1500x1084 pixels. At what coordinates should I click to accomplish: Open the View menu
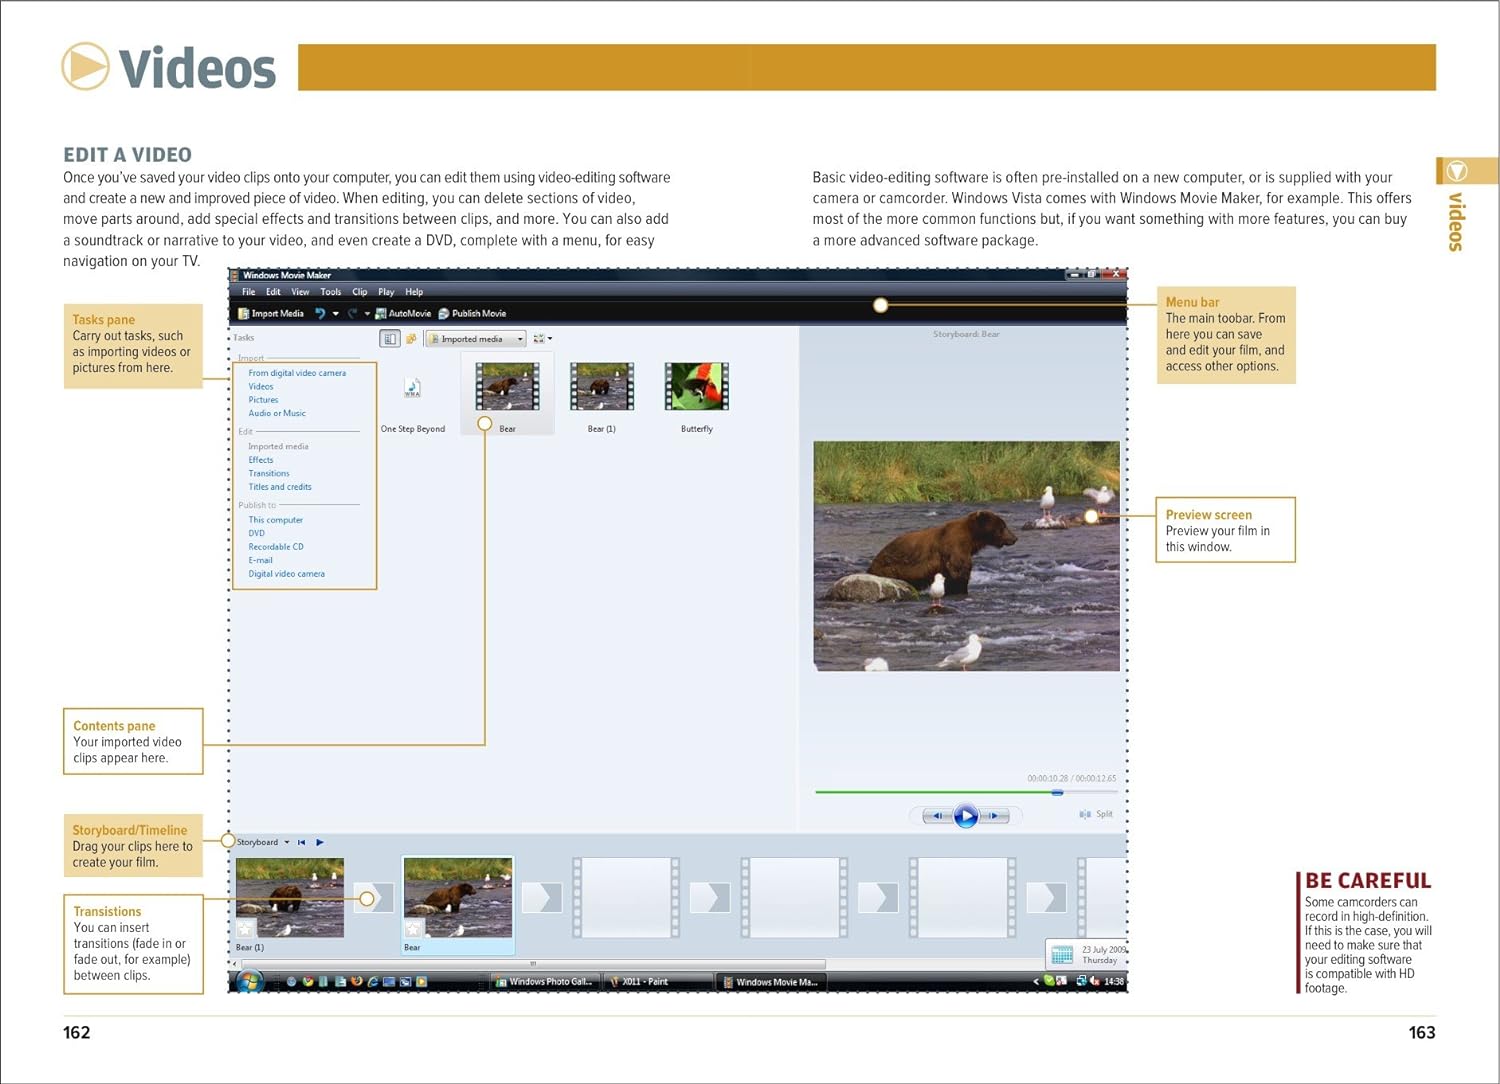tap(300, 292)
